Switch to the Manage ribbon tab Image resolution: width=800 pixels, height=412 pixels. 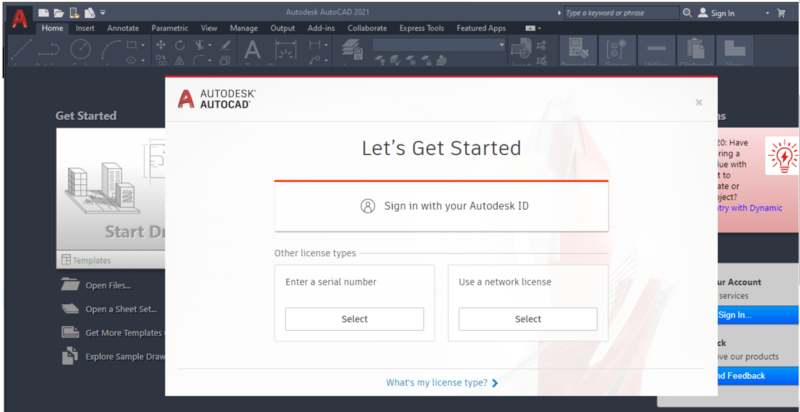pyautogui.click(x=244, y=28)
